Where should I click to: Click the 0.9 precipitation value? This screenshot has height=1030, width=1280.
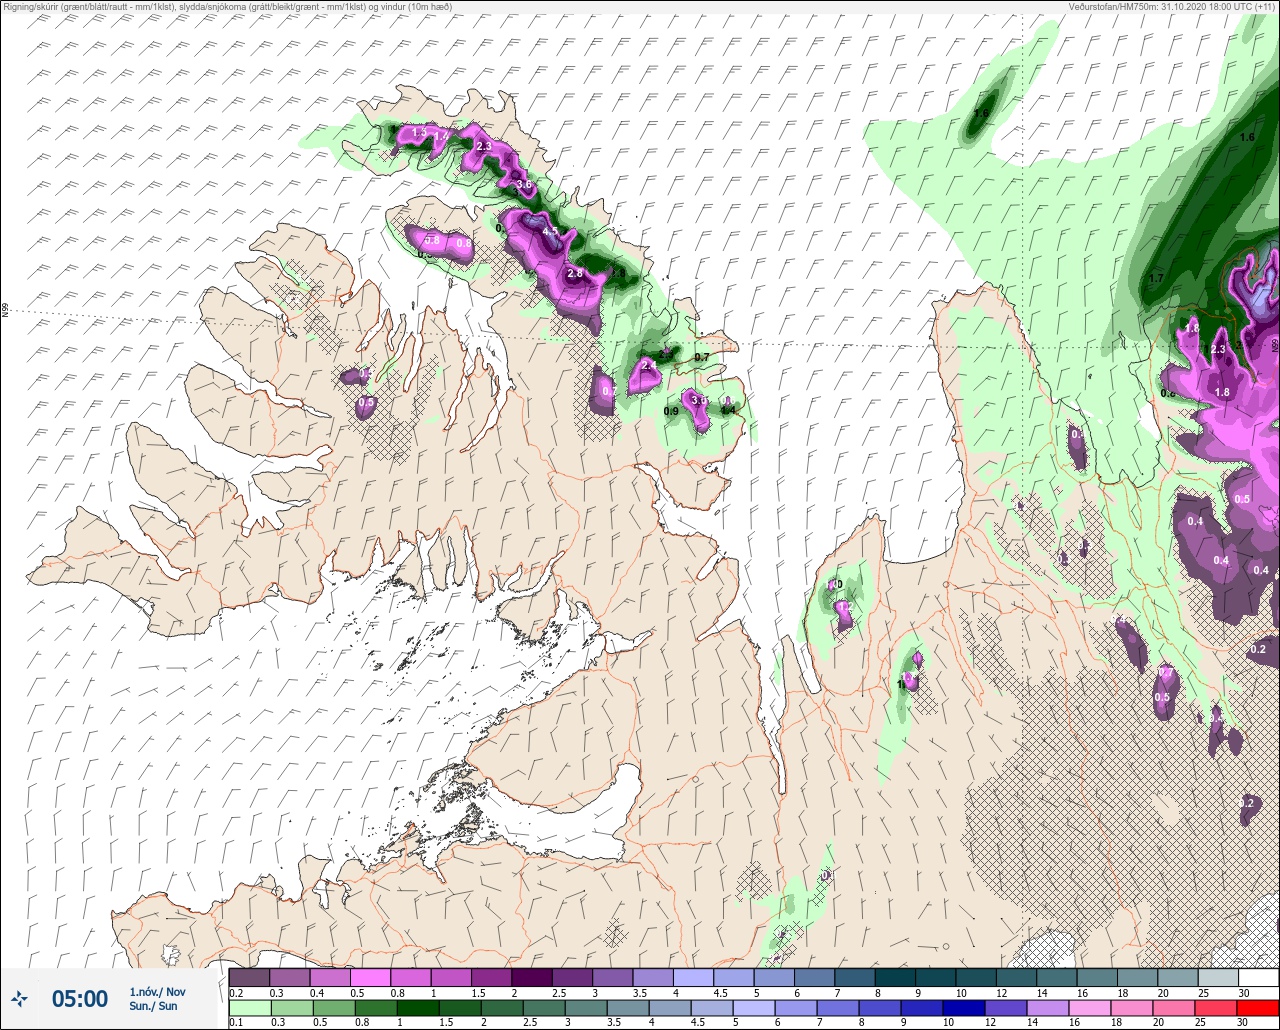672,411
